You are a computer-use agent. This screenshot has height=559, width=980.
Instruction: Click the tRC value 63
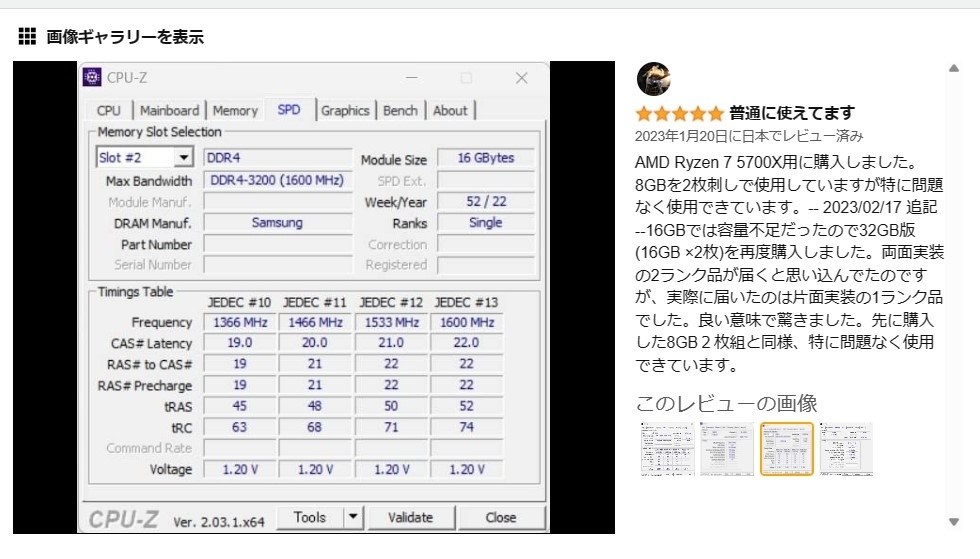pos(240,427)
